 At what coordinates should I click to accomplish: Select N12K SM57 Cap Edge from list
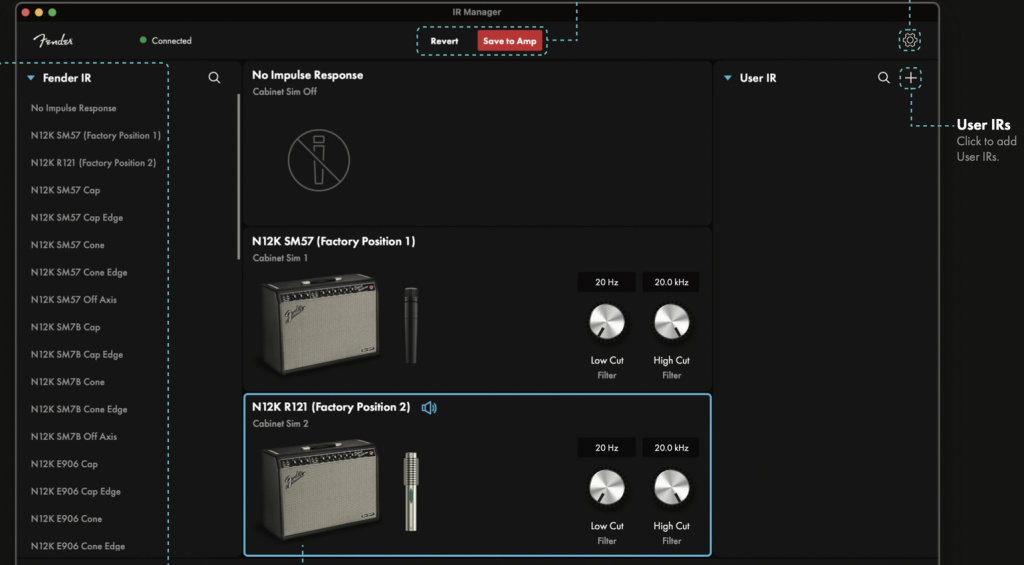click(x=77, y=218)
